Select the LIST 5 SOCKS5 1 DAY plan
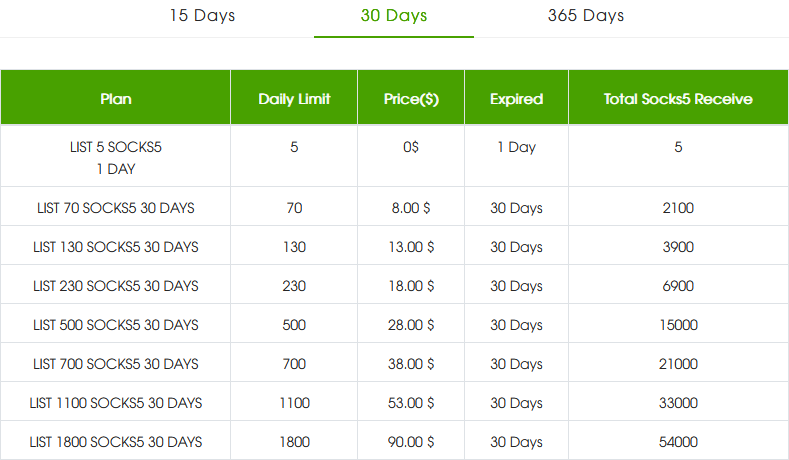The image size is (789, 460). click(116, 158)
